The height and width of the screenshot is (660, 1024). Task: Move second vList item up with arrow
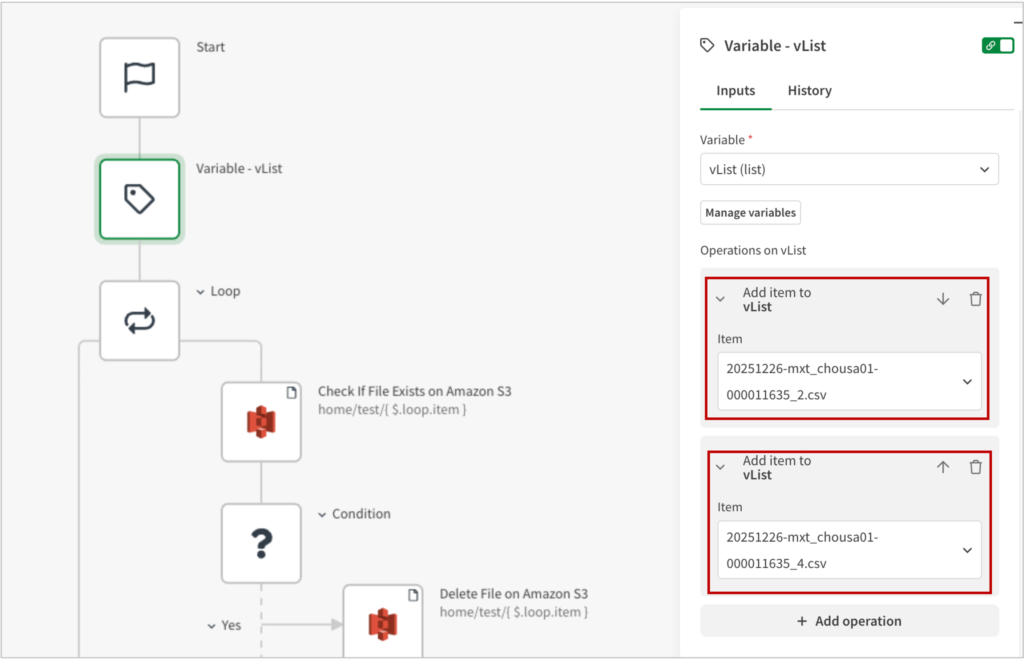pos(943,467)
